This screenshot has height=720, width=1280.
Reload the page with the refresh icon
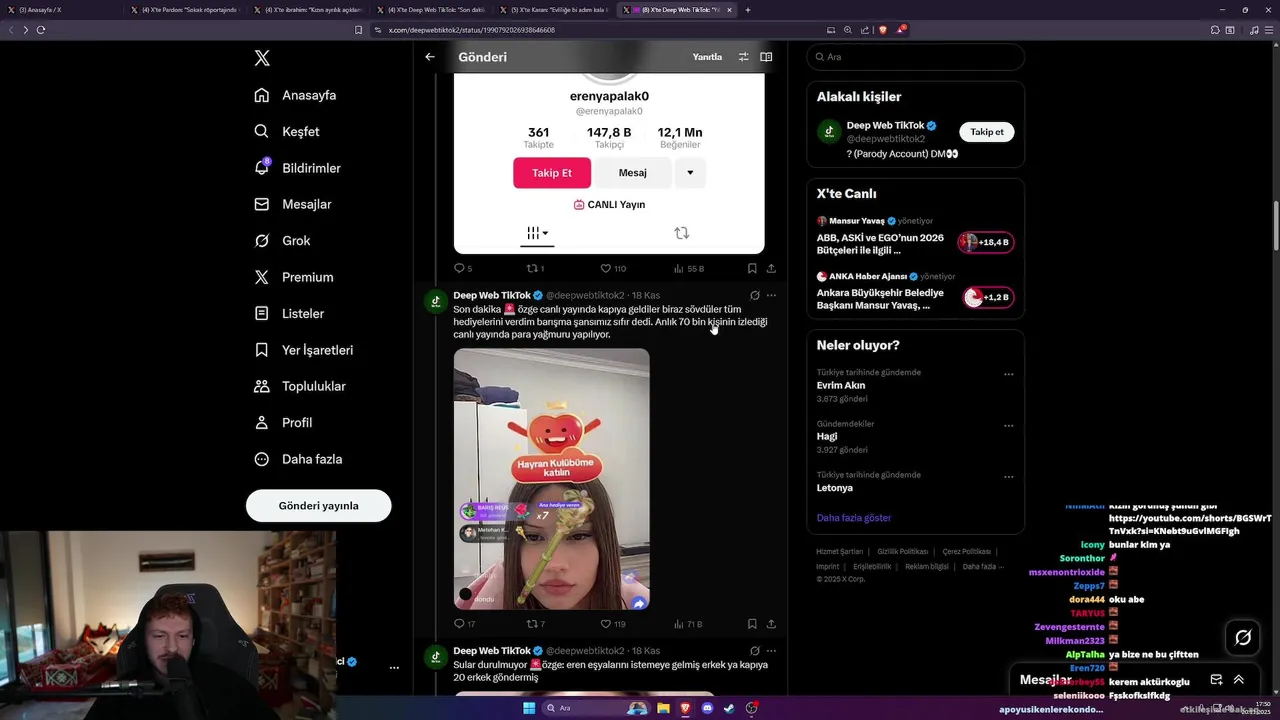41,30
